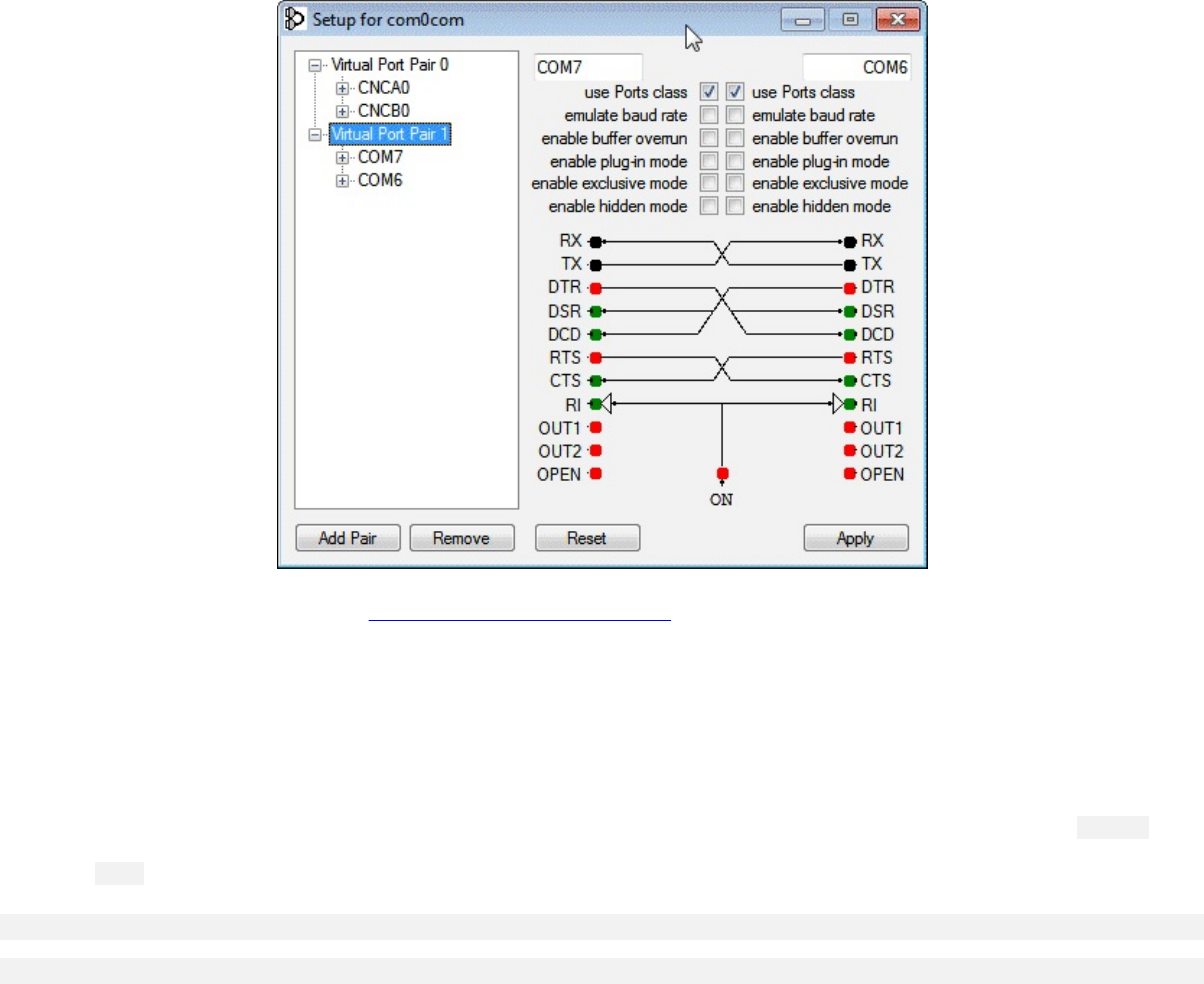Click the COM6 side OUT1 red pin
Image resolution: width=1204 pixels, height=984 pixels.
[x=850, y=428]
